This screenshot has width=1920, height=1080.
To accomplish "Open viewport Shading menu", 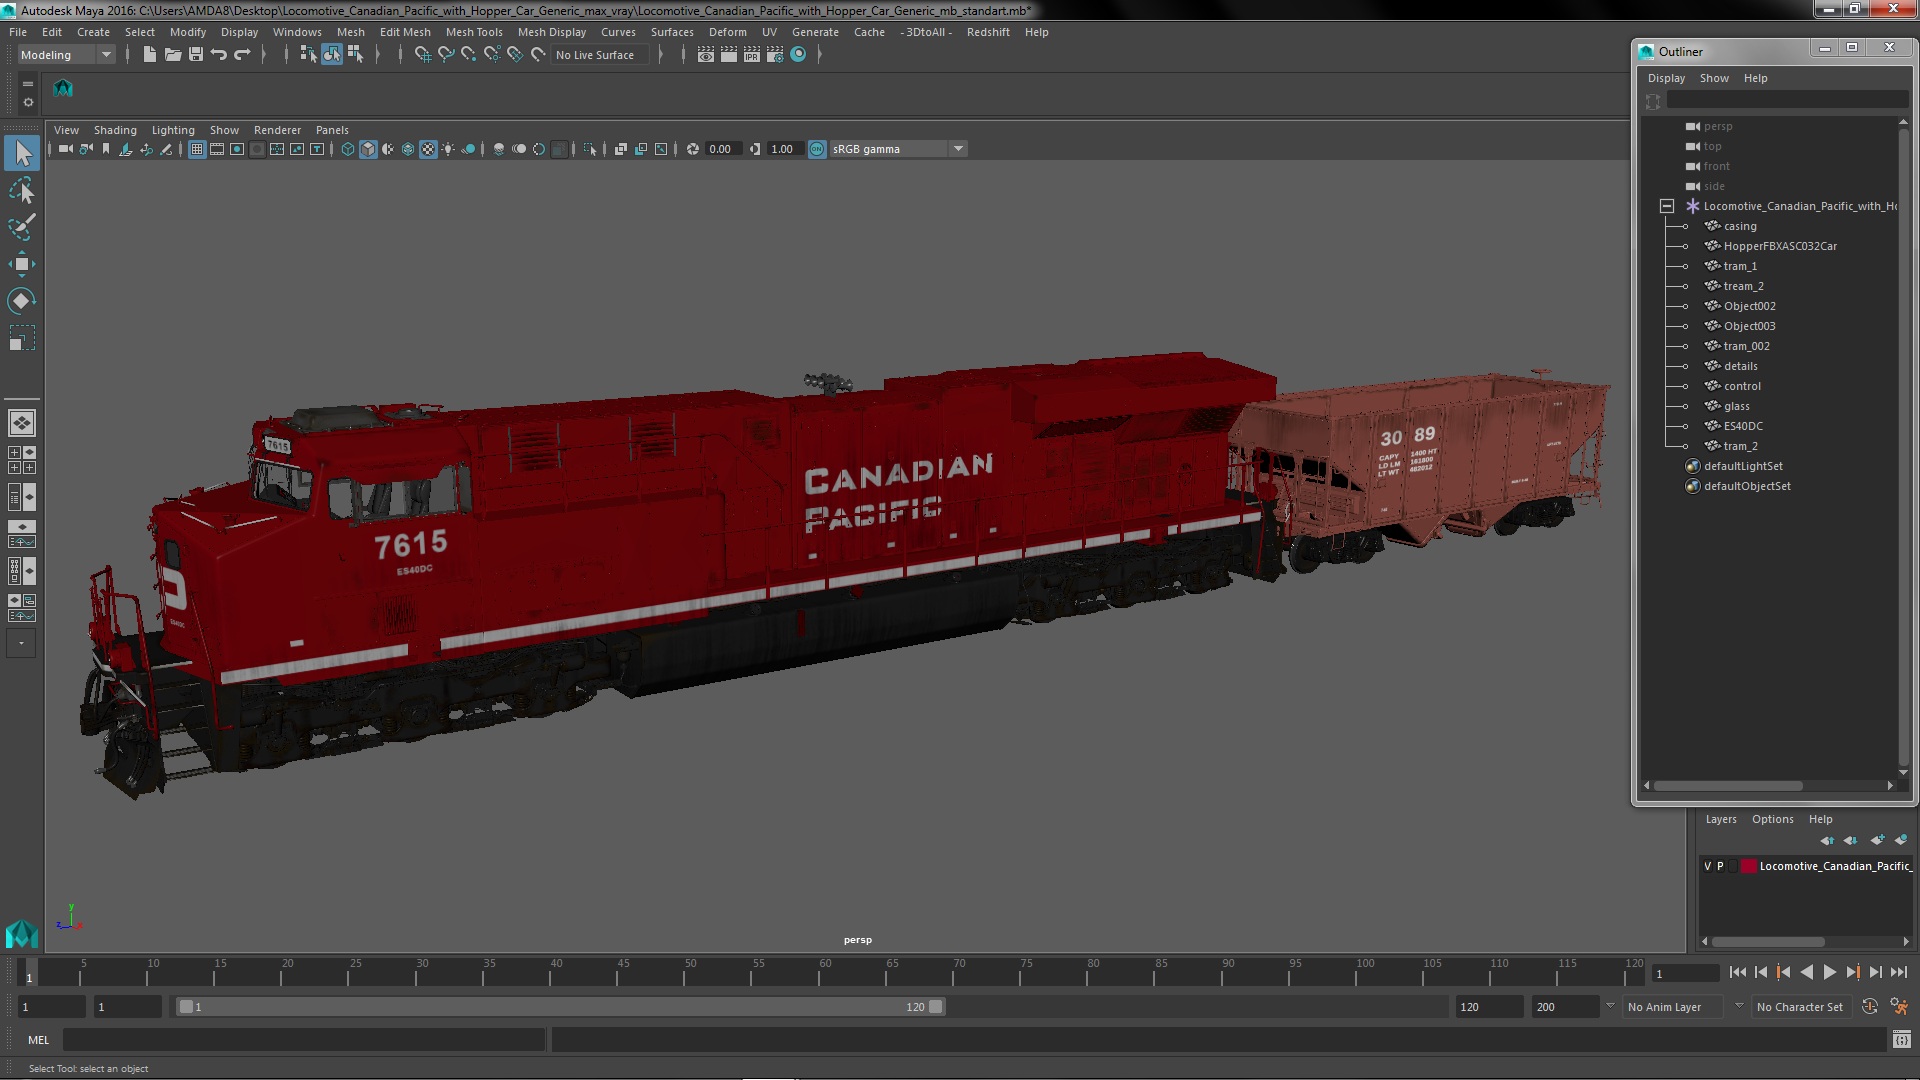I will coord(115,130).
